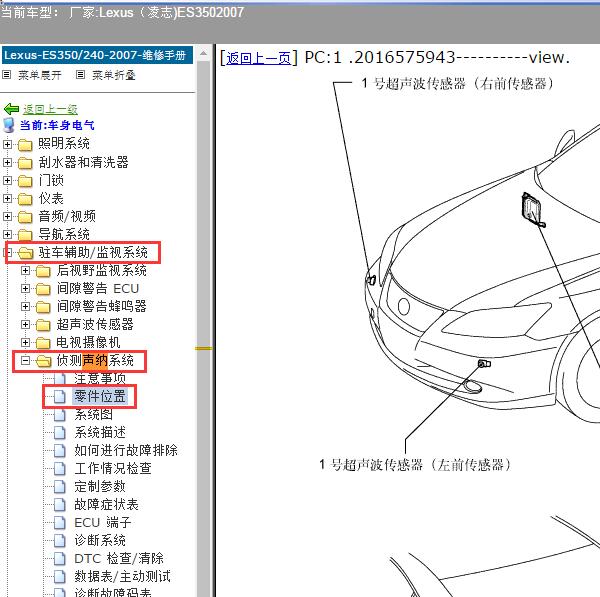This screenshot has height=597, width=600.
Task: Open the 诊断系统 page
Action: coord(100,540)
